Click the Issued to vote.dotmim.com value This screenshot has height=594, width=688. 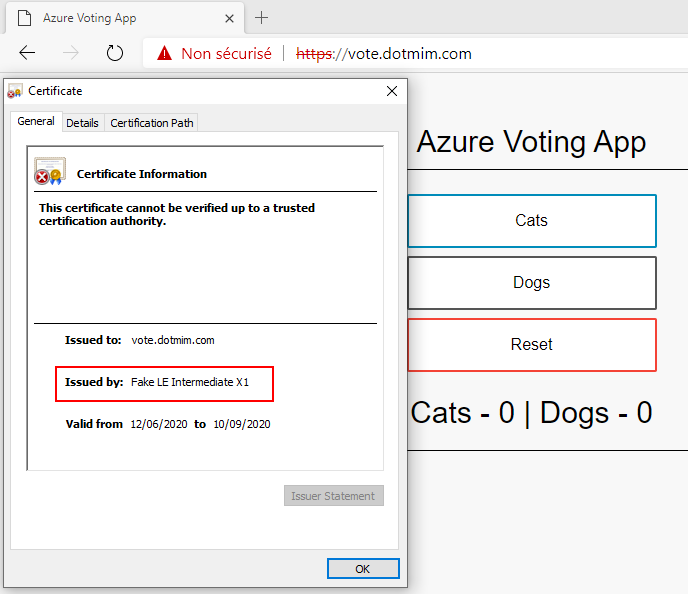click(x=173, y=340)
